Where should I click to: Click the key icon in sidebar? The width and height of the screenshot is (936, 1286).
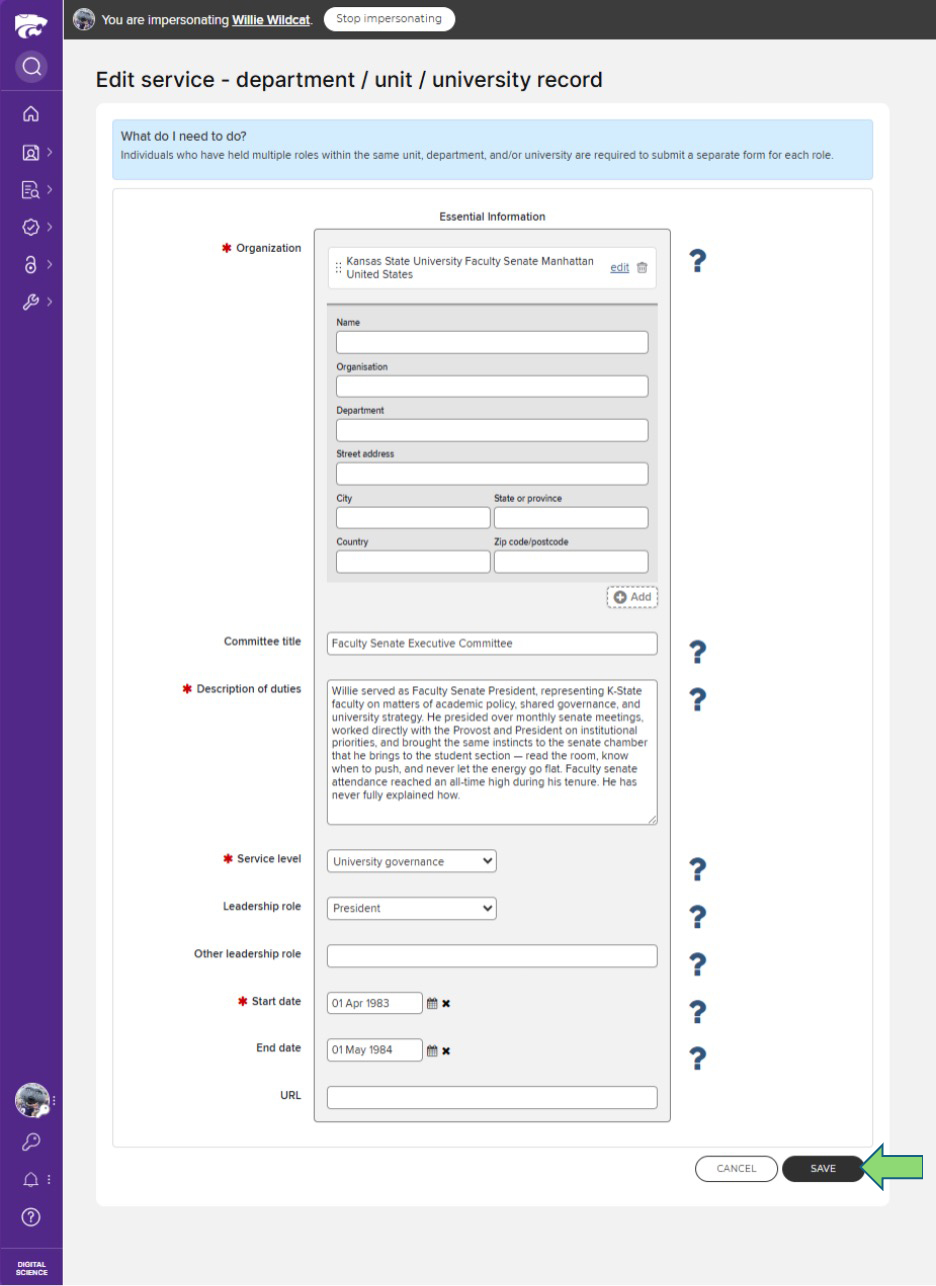[31, 1143]
